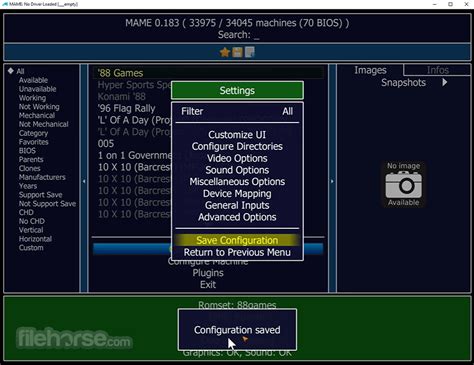Click Plugins below the machine list
Viewport: 474px width, 365px height.
click(208, 273)
